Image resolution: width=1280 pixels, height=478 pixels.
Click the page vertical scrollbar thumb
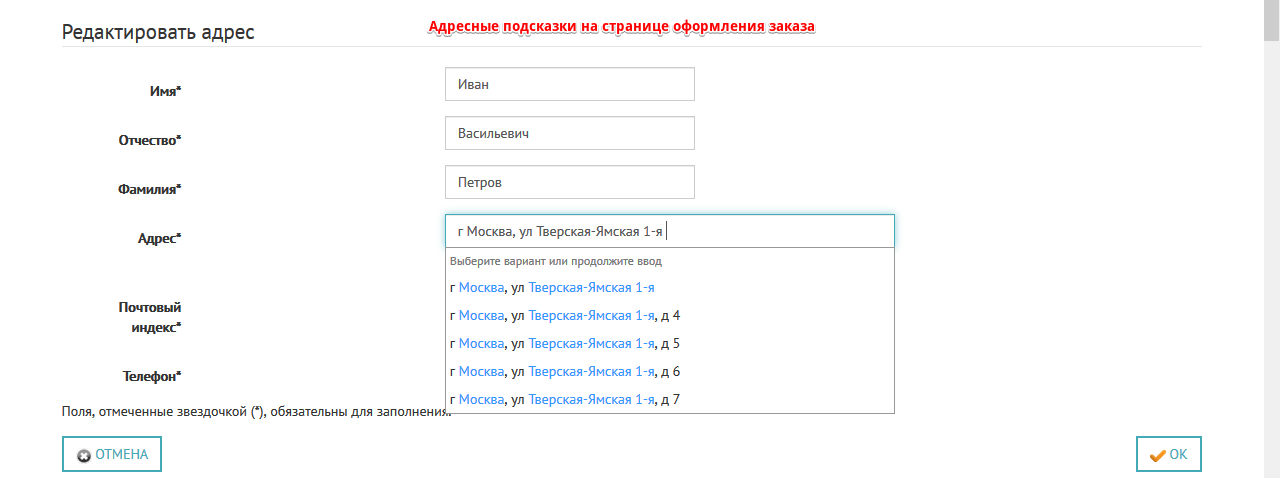click(1271, 20)
